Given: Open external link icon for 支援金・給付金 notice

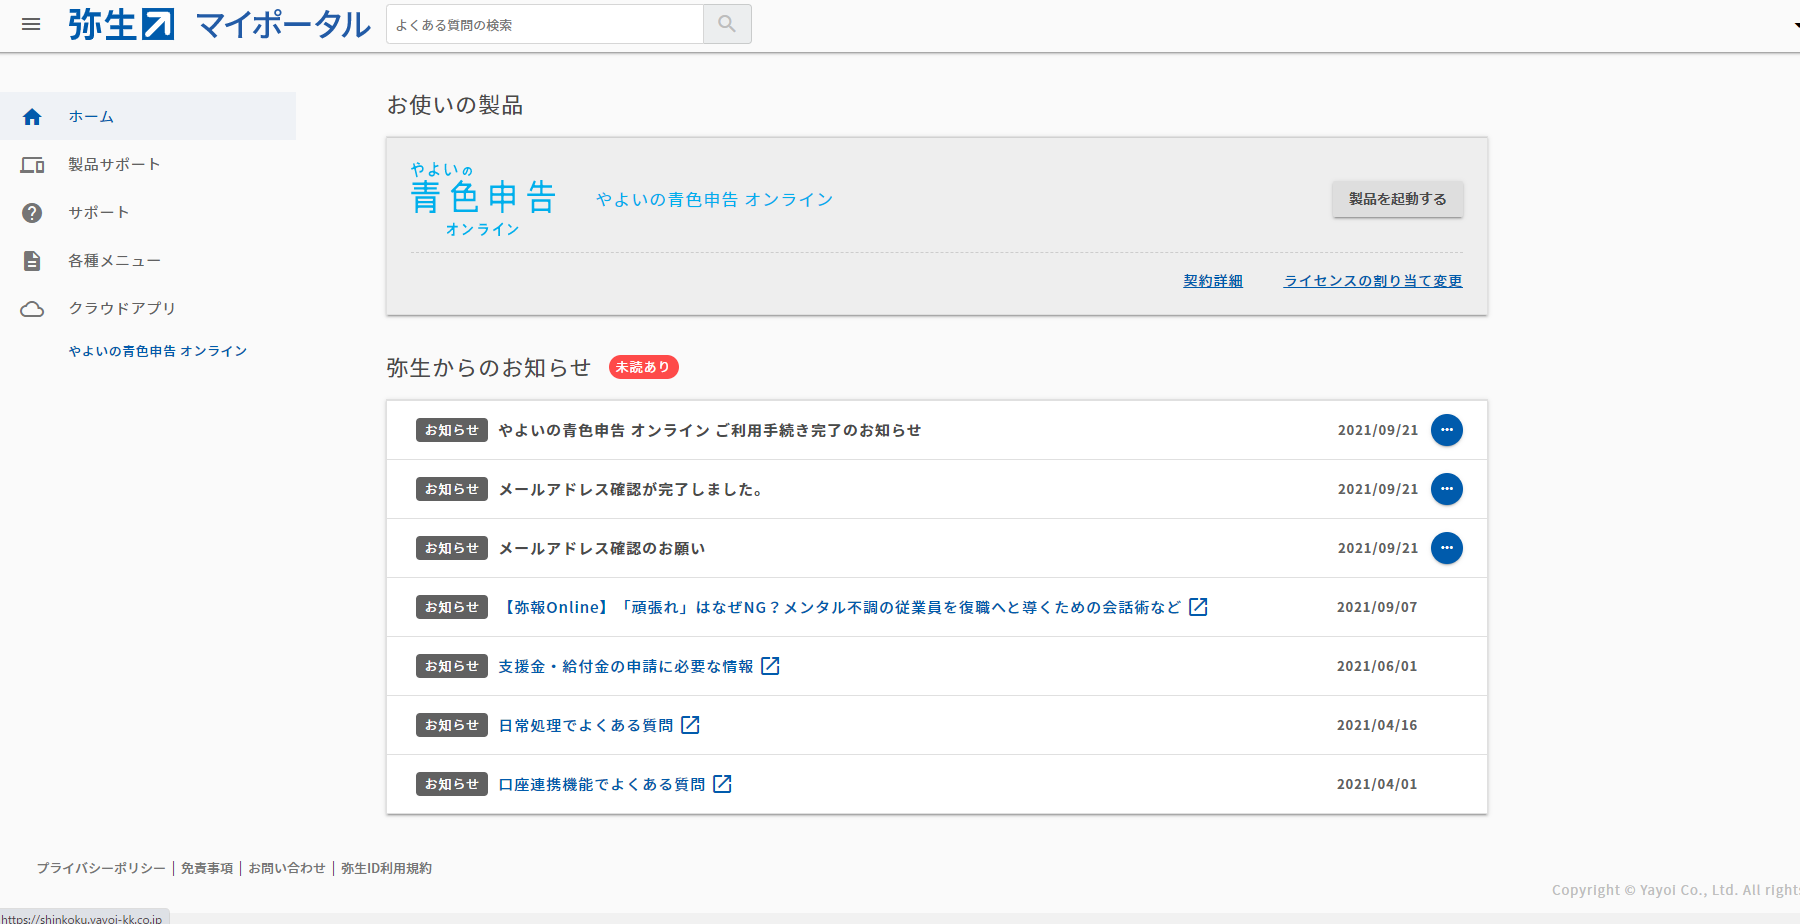Looking at the screenshot, I should [770, 666].
